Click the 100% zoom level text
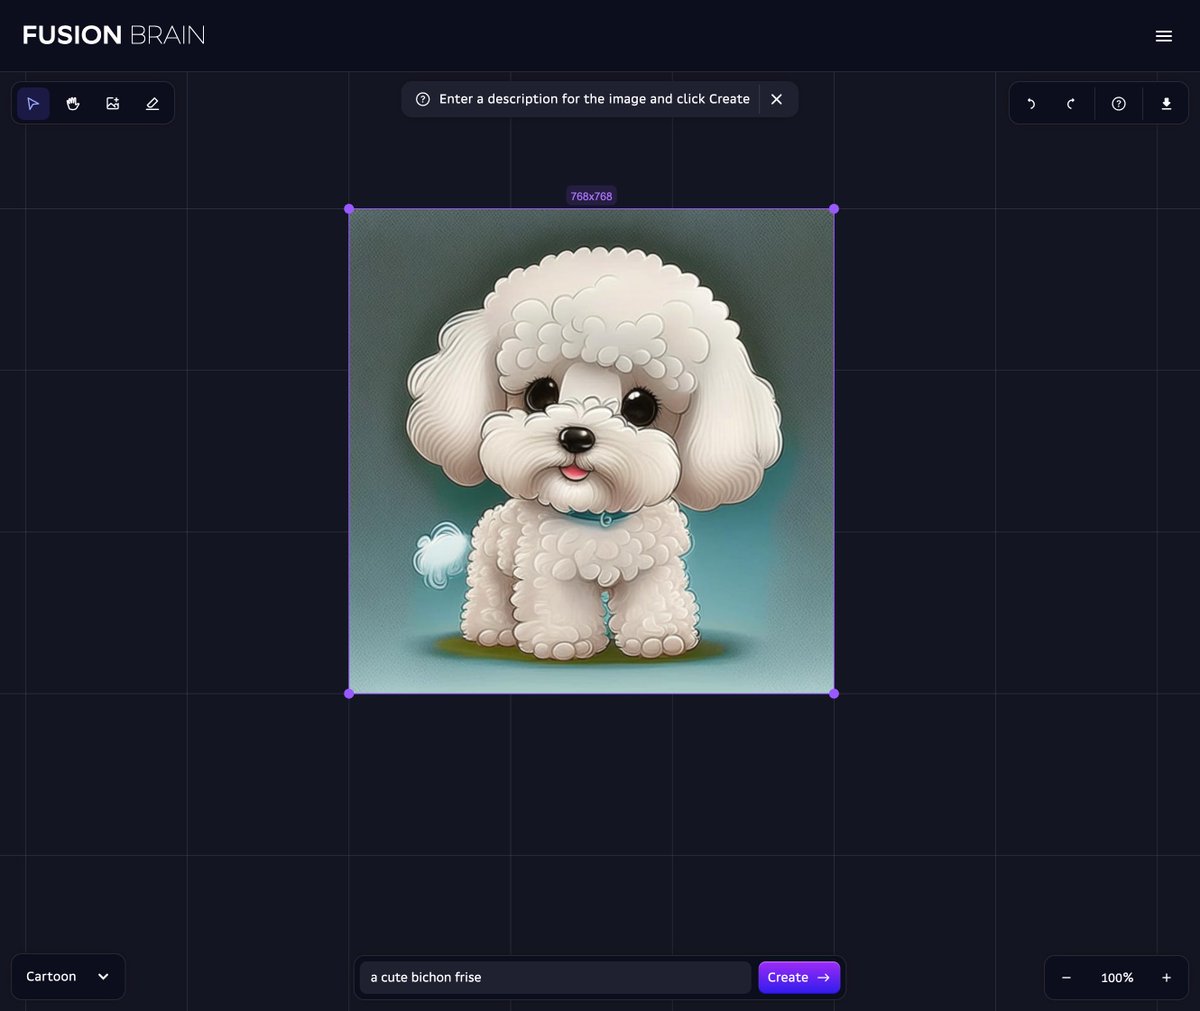The image size is (1200, 1011). (1117, 978)
